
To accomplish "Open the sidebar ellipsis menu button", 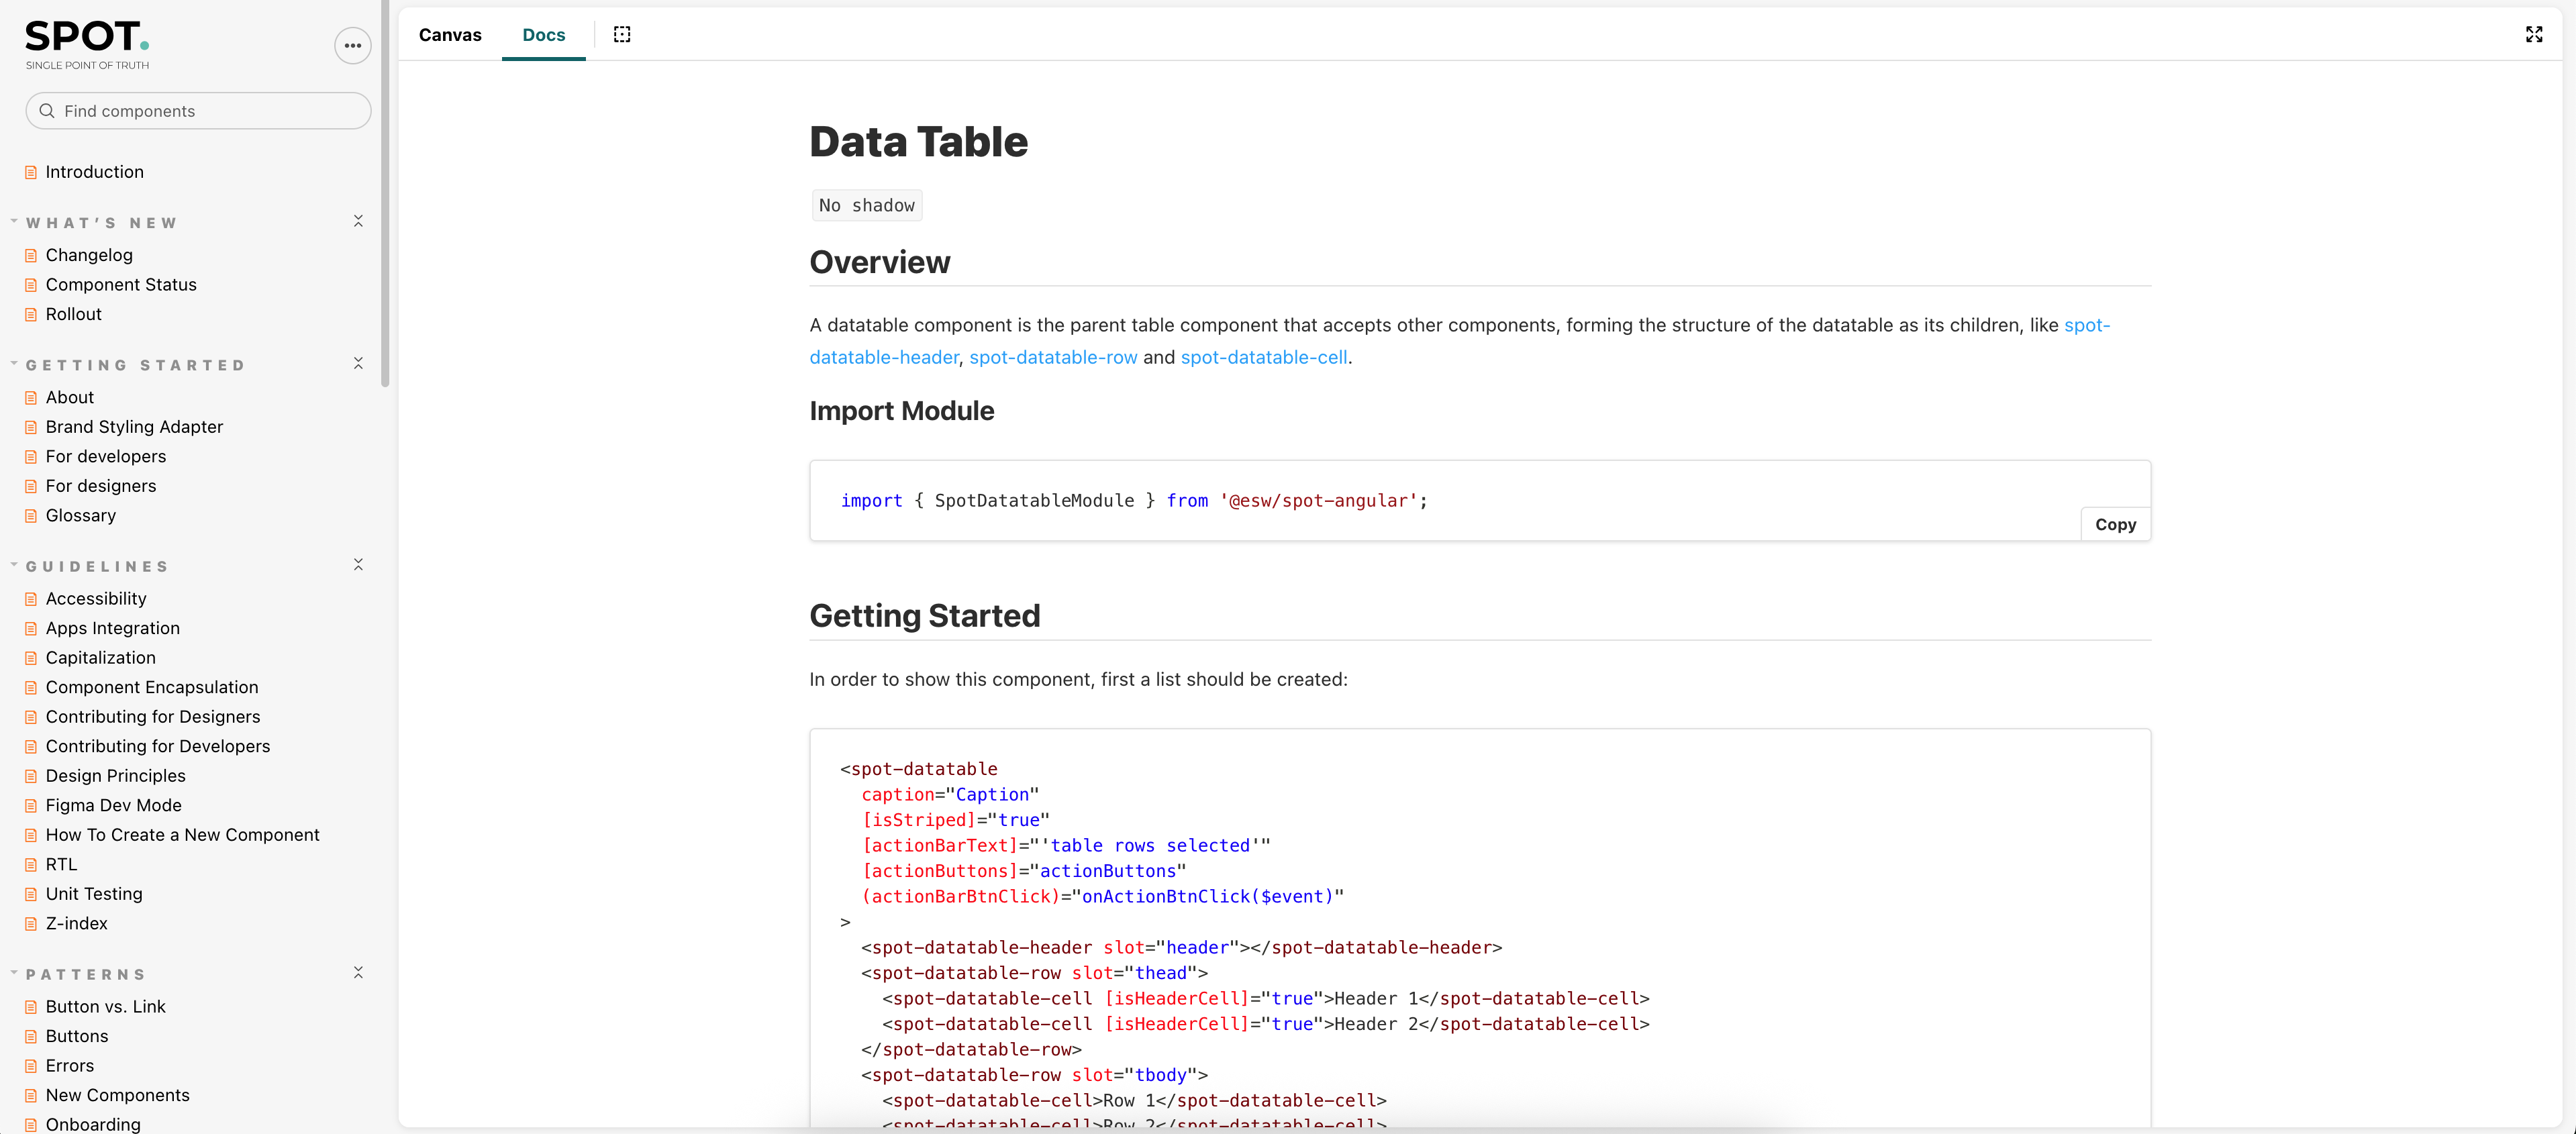I will (x=352, y=46).
